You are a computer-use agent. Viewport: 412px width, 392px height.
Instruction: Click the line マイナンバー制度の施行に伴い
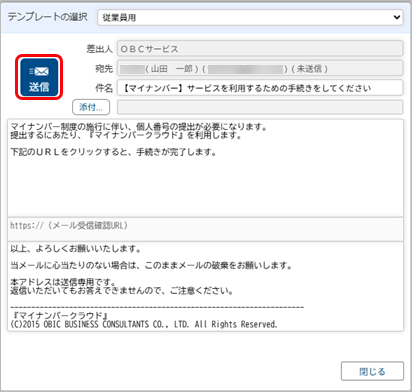tap(139, 127)
